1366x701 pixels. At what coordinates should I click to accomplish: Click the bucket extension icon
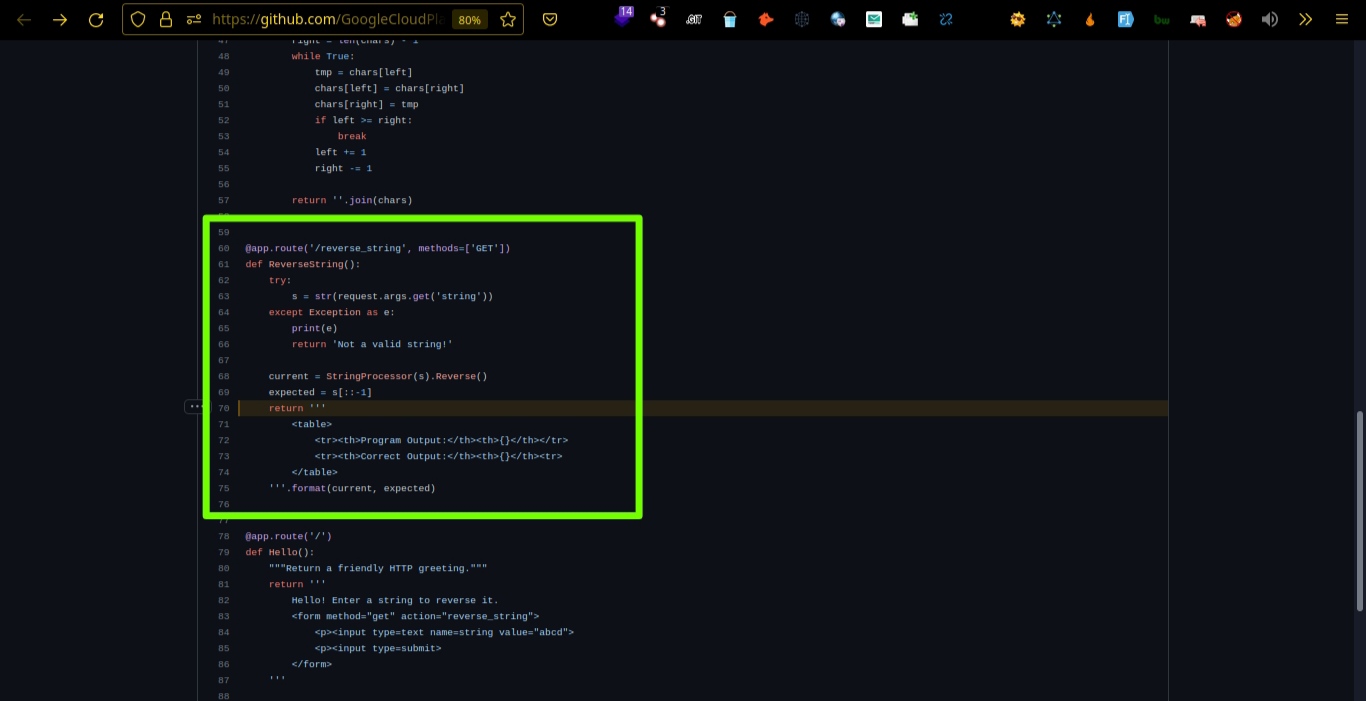[x=730, y=19]
